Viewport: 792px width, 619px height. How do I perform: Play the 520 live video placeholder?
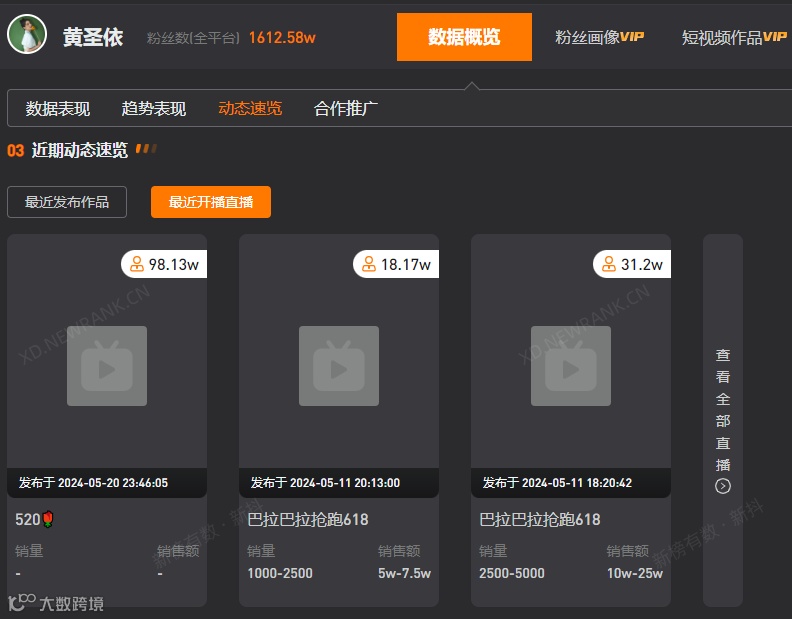[x=107, y=366]
